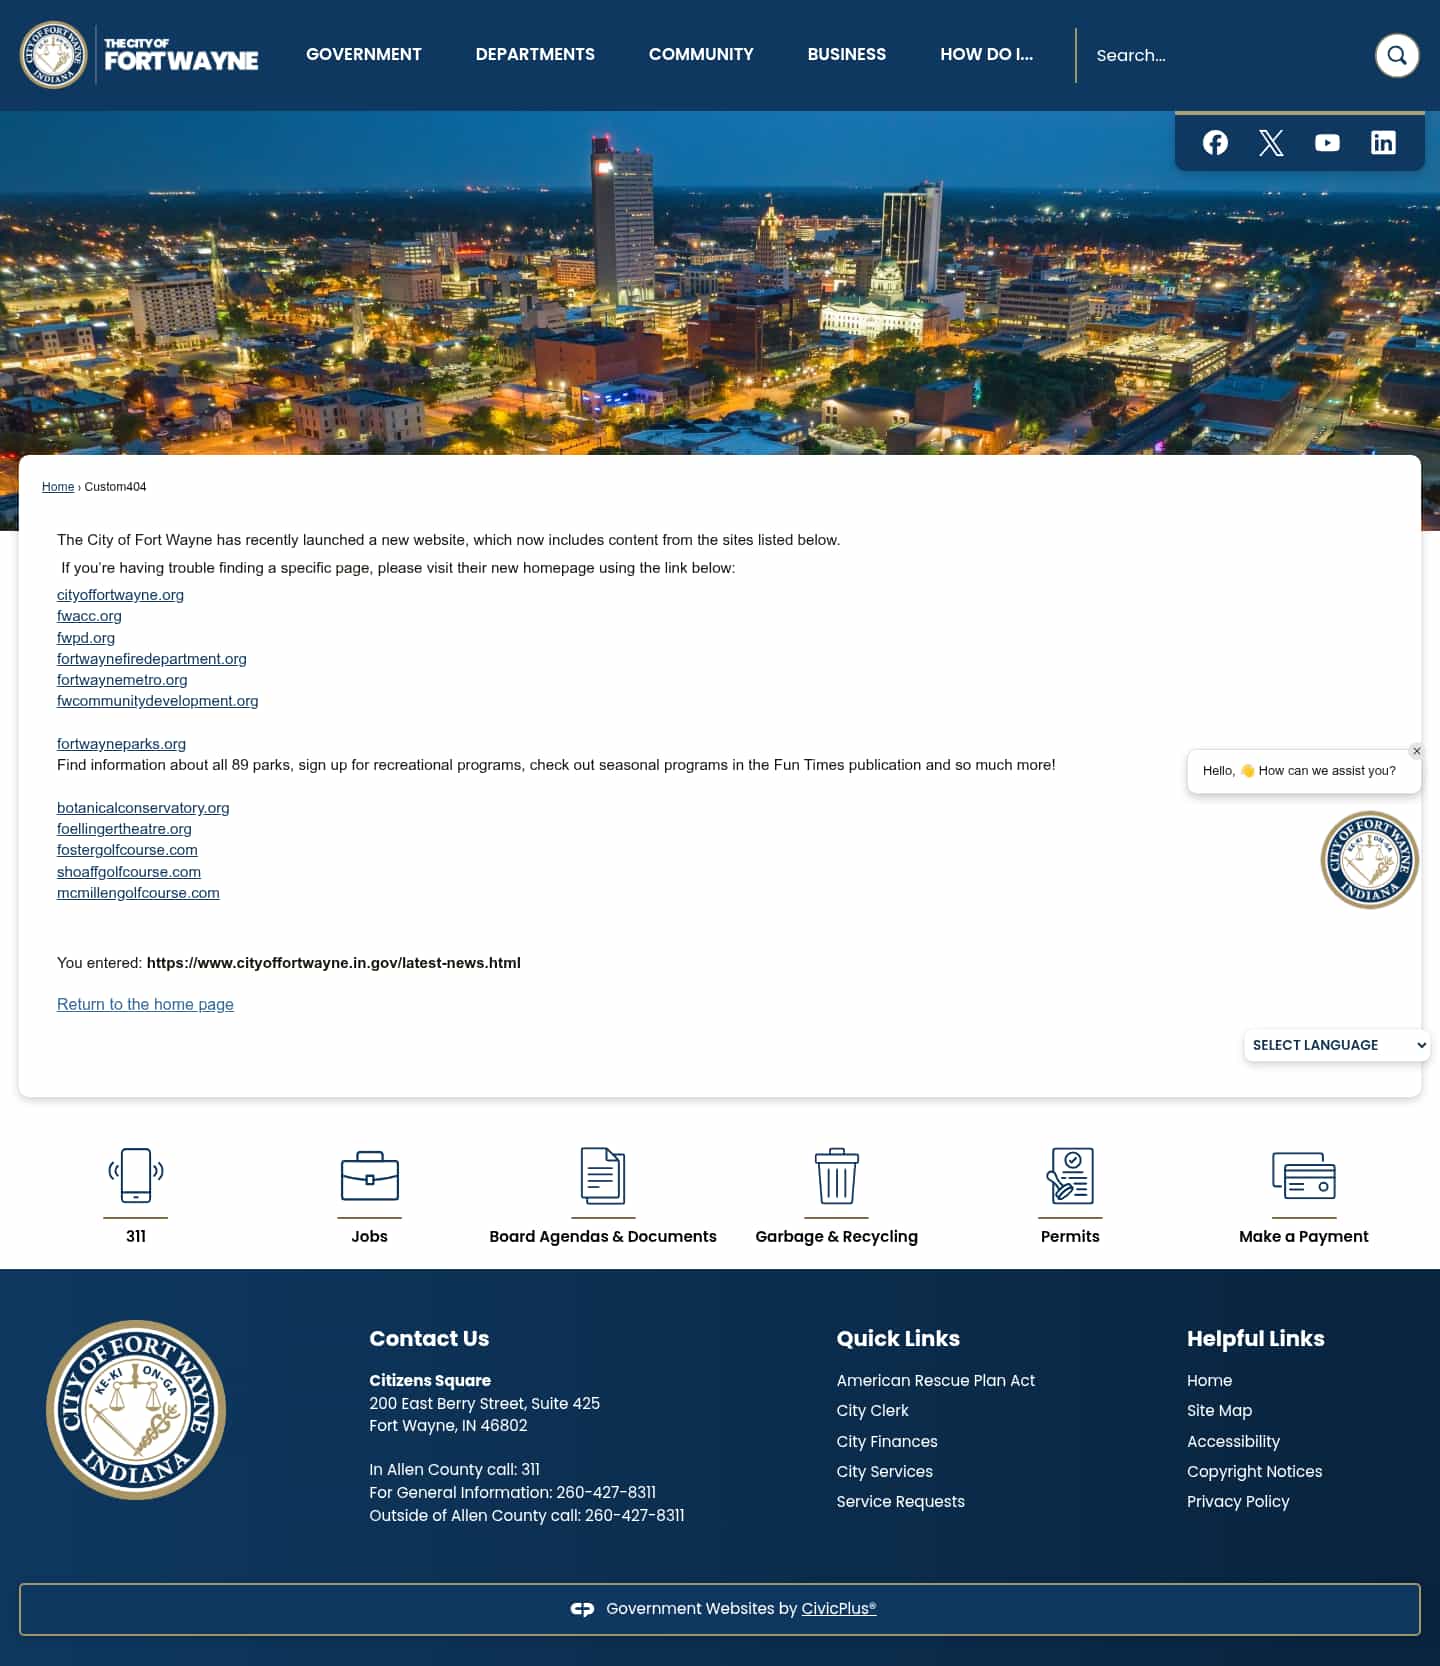Open the Copyright Notices footer link
The image size is (1440, 1666).
tap(1255, 1472)
